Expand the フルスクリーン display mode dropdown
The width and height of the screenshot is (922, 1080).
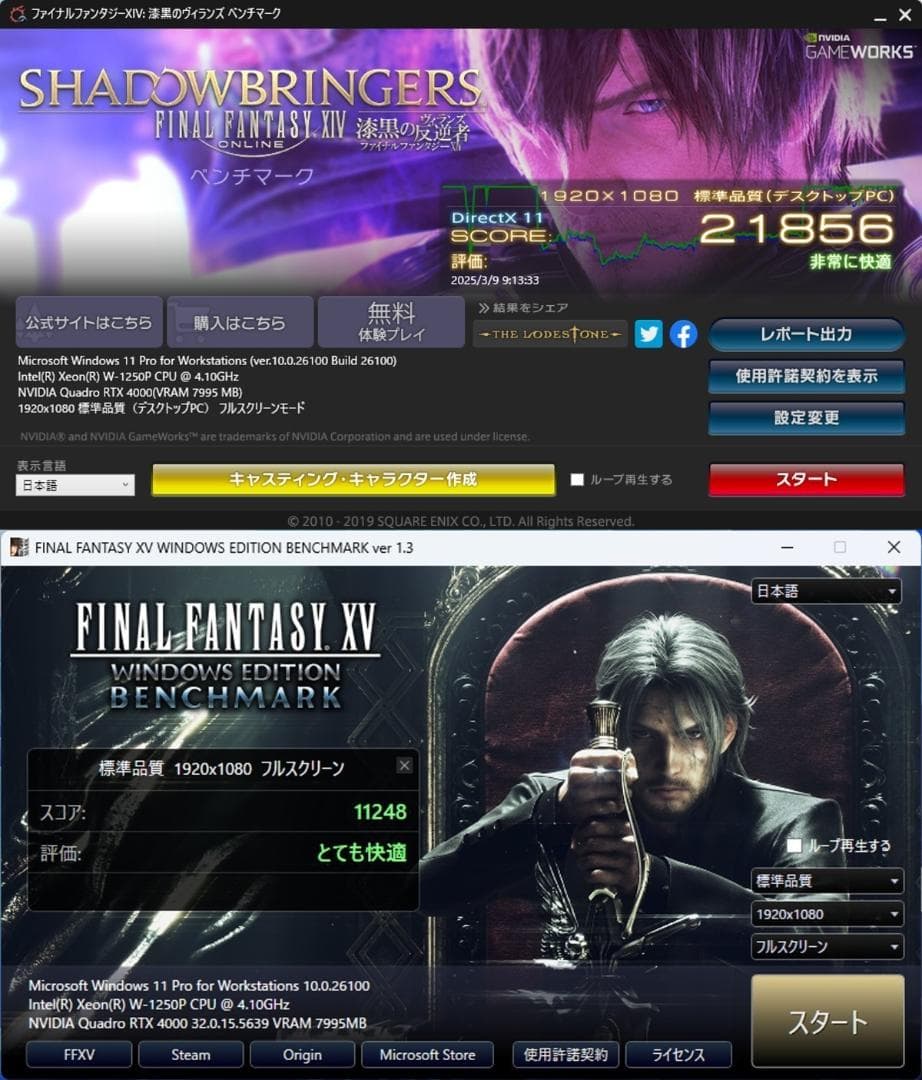tap(826, 946)
